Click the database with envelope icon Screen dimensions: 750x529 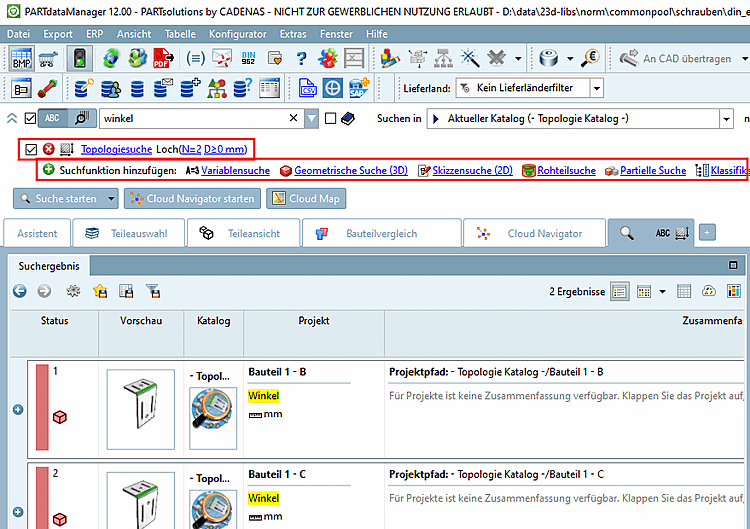click(x=163, y=88)
